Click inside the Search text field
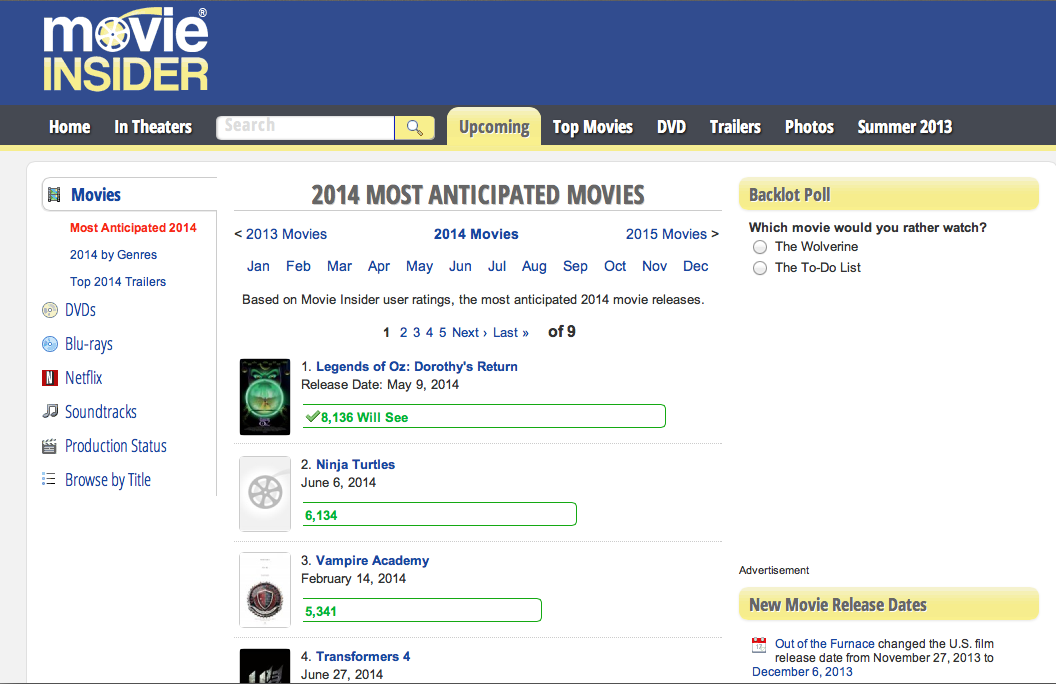Image resolution: width=1056 pixels, height=684 pixels. [x=305, y=127]
